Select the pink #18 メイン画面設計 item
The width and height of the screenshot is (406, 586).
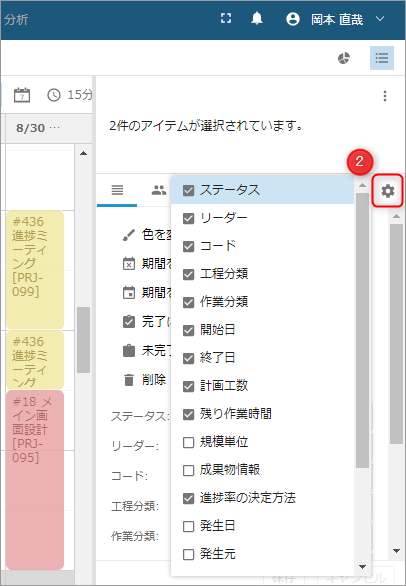[35, 480]
